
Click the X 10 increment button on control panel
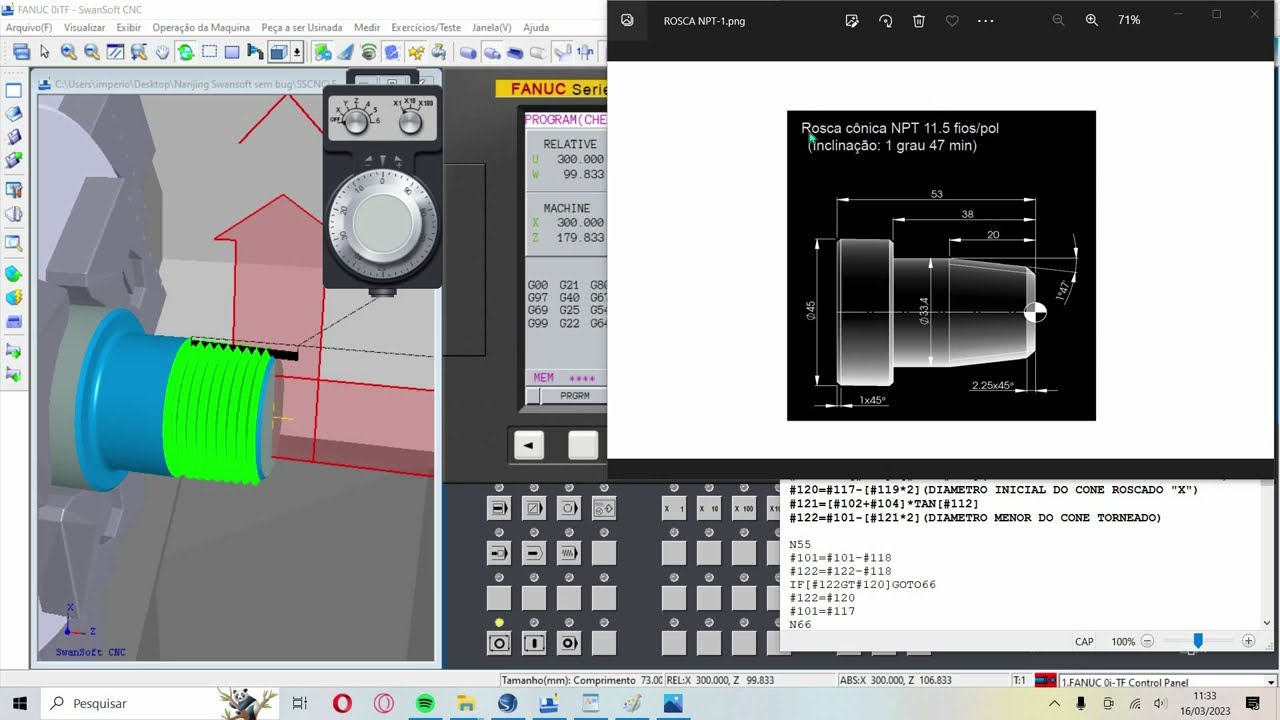(x=709, y=508)
